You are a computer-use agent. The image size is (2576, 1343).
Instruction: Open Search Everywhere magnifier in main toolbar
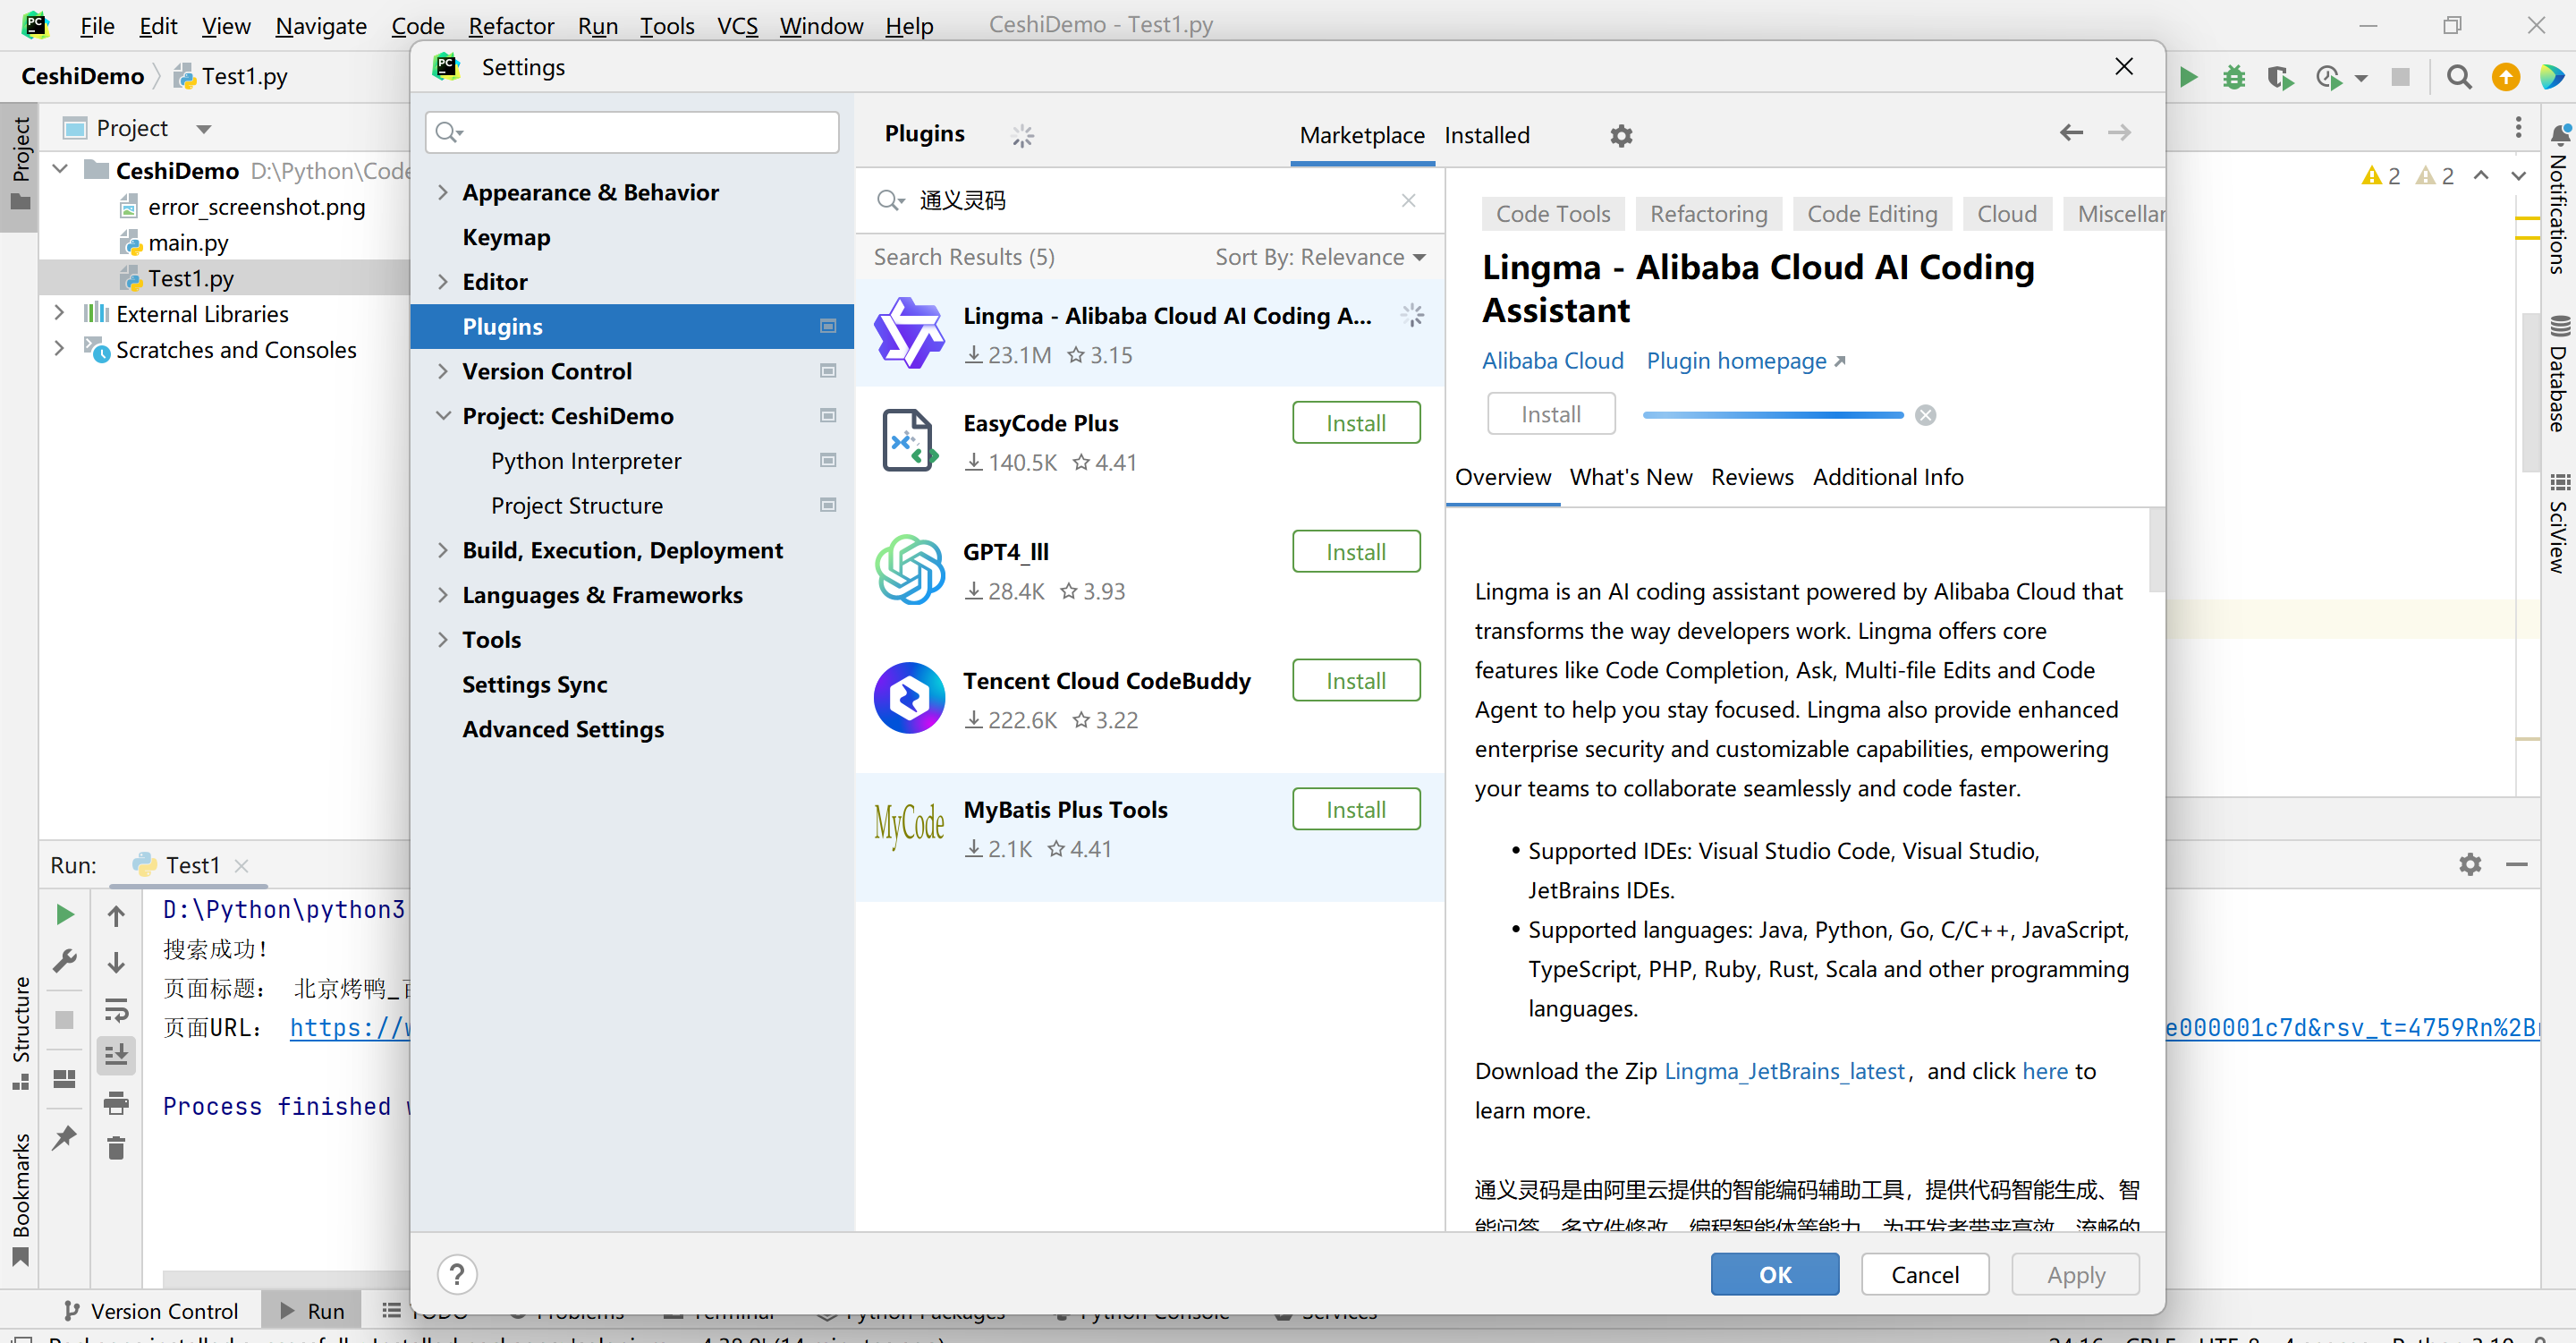(x=2459, y=77)
